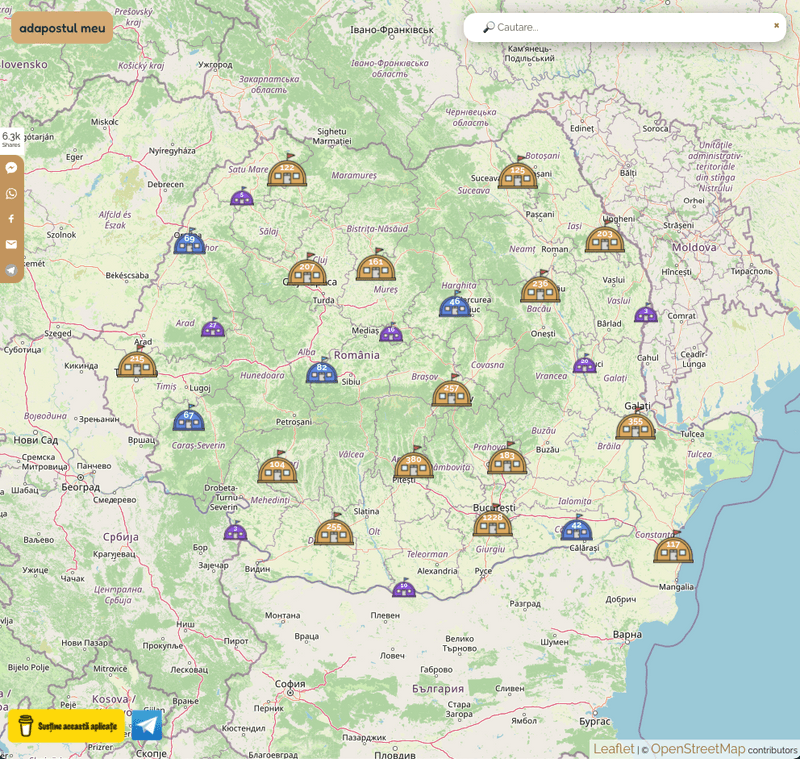Screen dimensions: 800x759
Task: Select the purple shelter marker near Comrat
Action: click(x=646, y=313)
